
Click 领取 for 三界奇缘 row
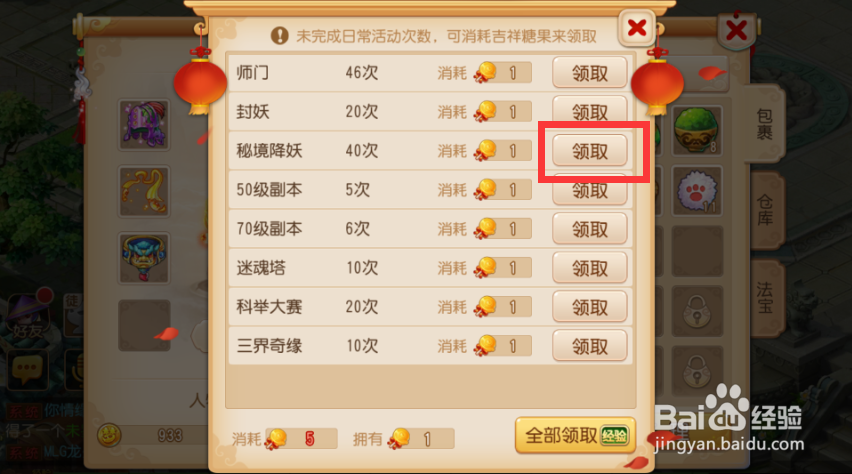tap(590, 346)
